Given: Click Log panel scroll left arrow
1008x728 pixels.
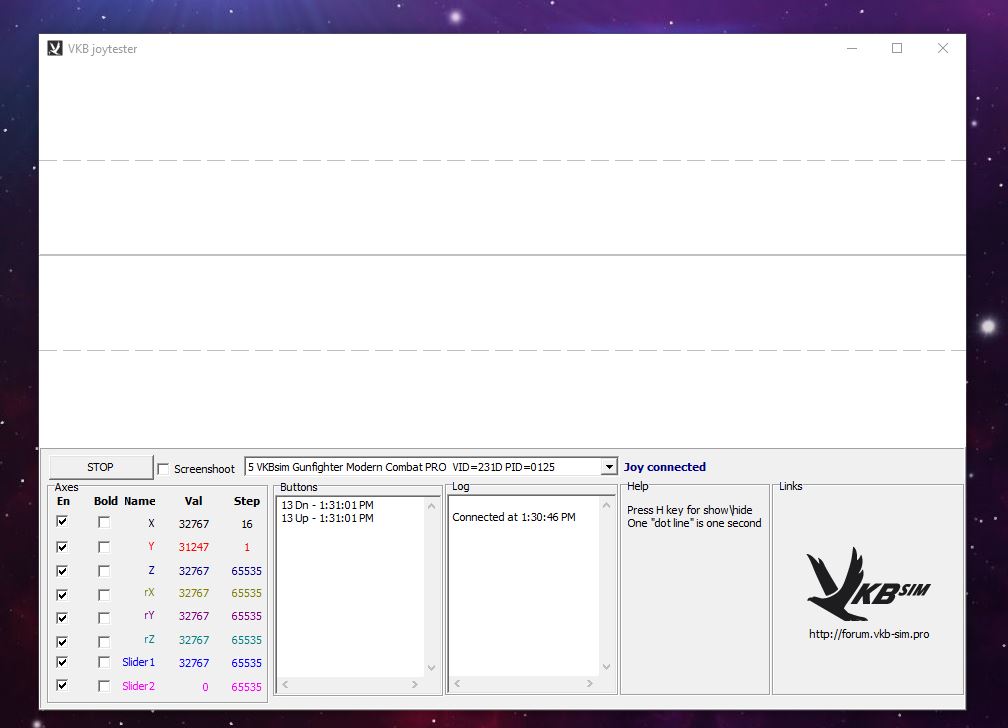Looking at the screenshot, I should (457, 684).
